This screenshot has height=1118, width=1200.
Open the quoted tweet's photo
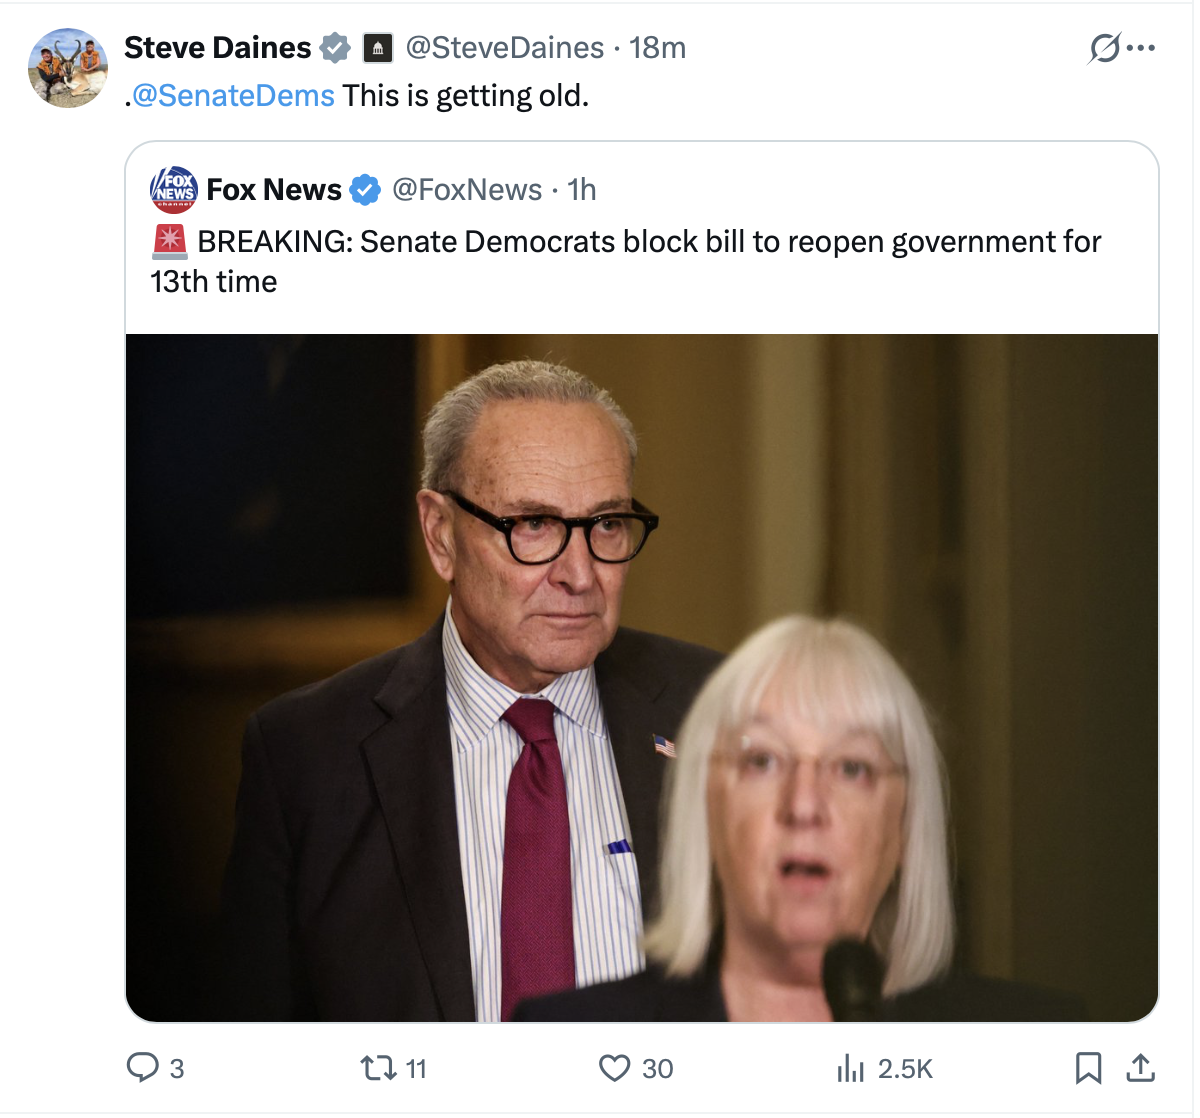641,677
